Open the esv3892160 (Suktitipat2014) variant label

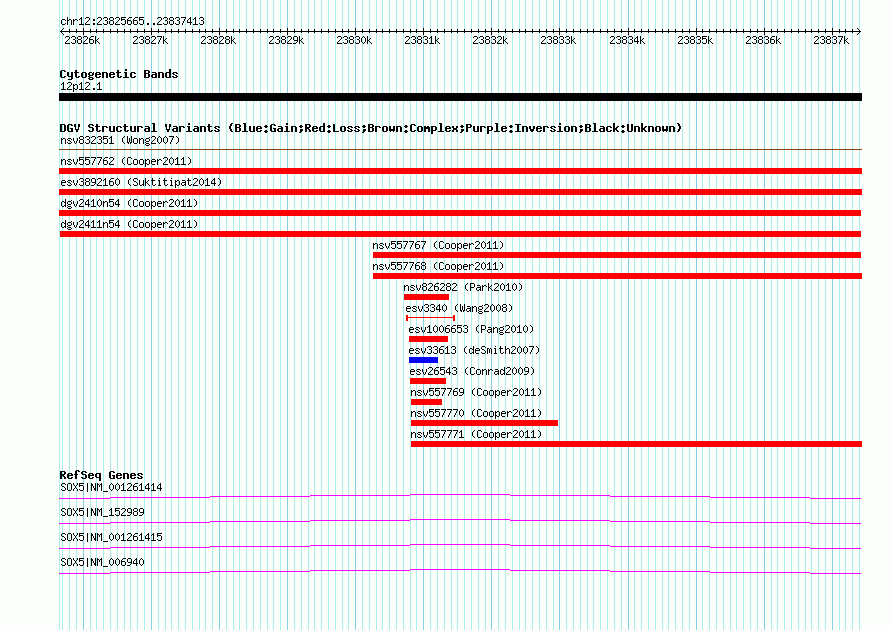coord(141,182)
